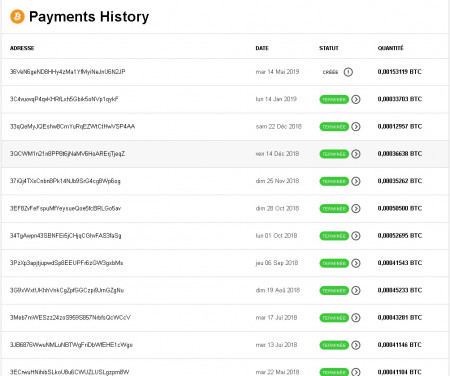Click wallet address on 14 Jan 2019 row
This screenshot has width=450, height=376.
click(x=64, y=99)
